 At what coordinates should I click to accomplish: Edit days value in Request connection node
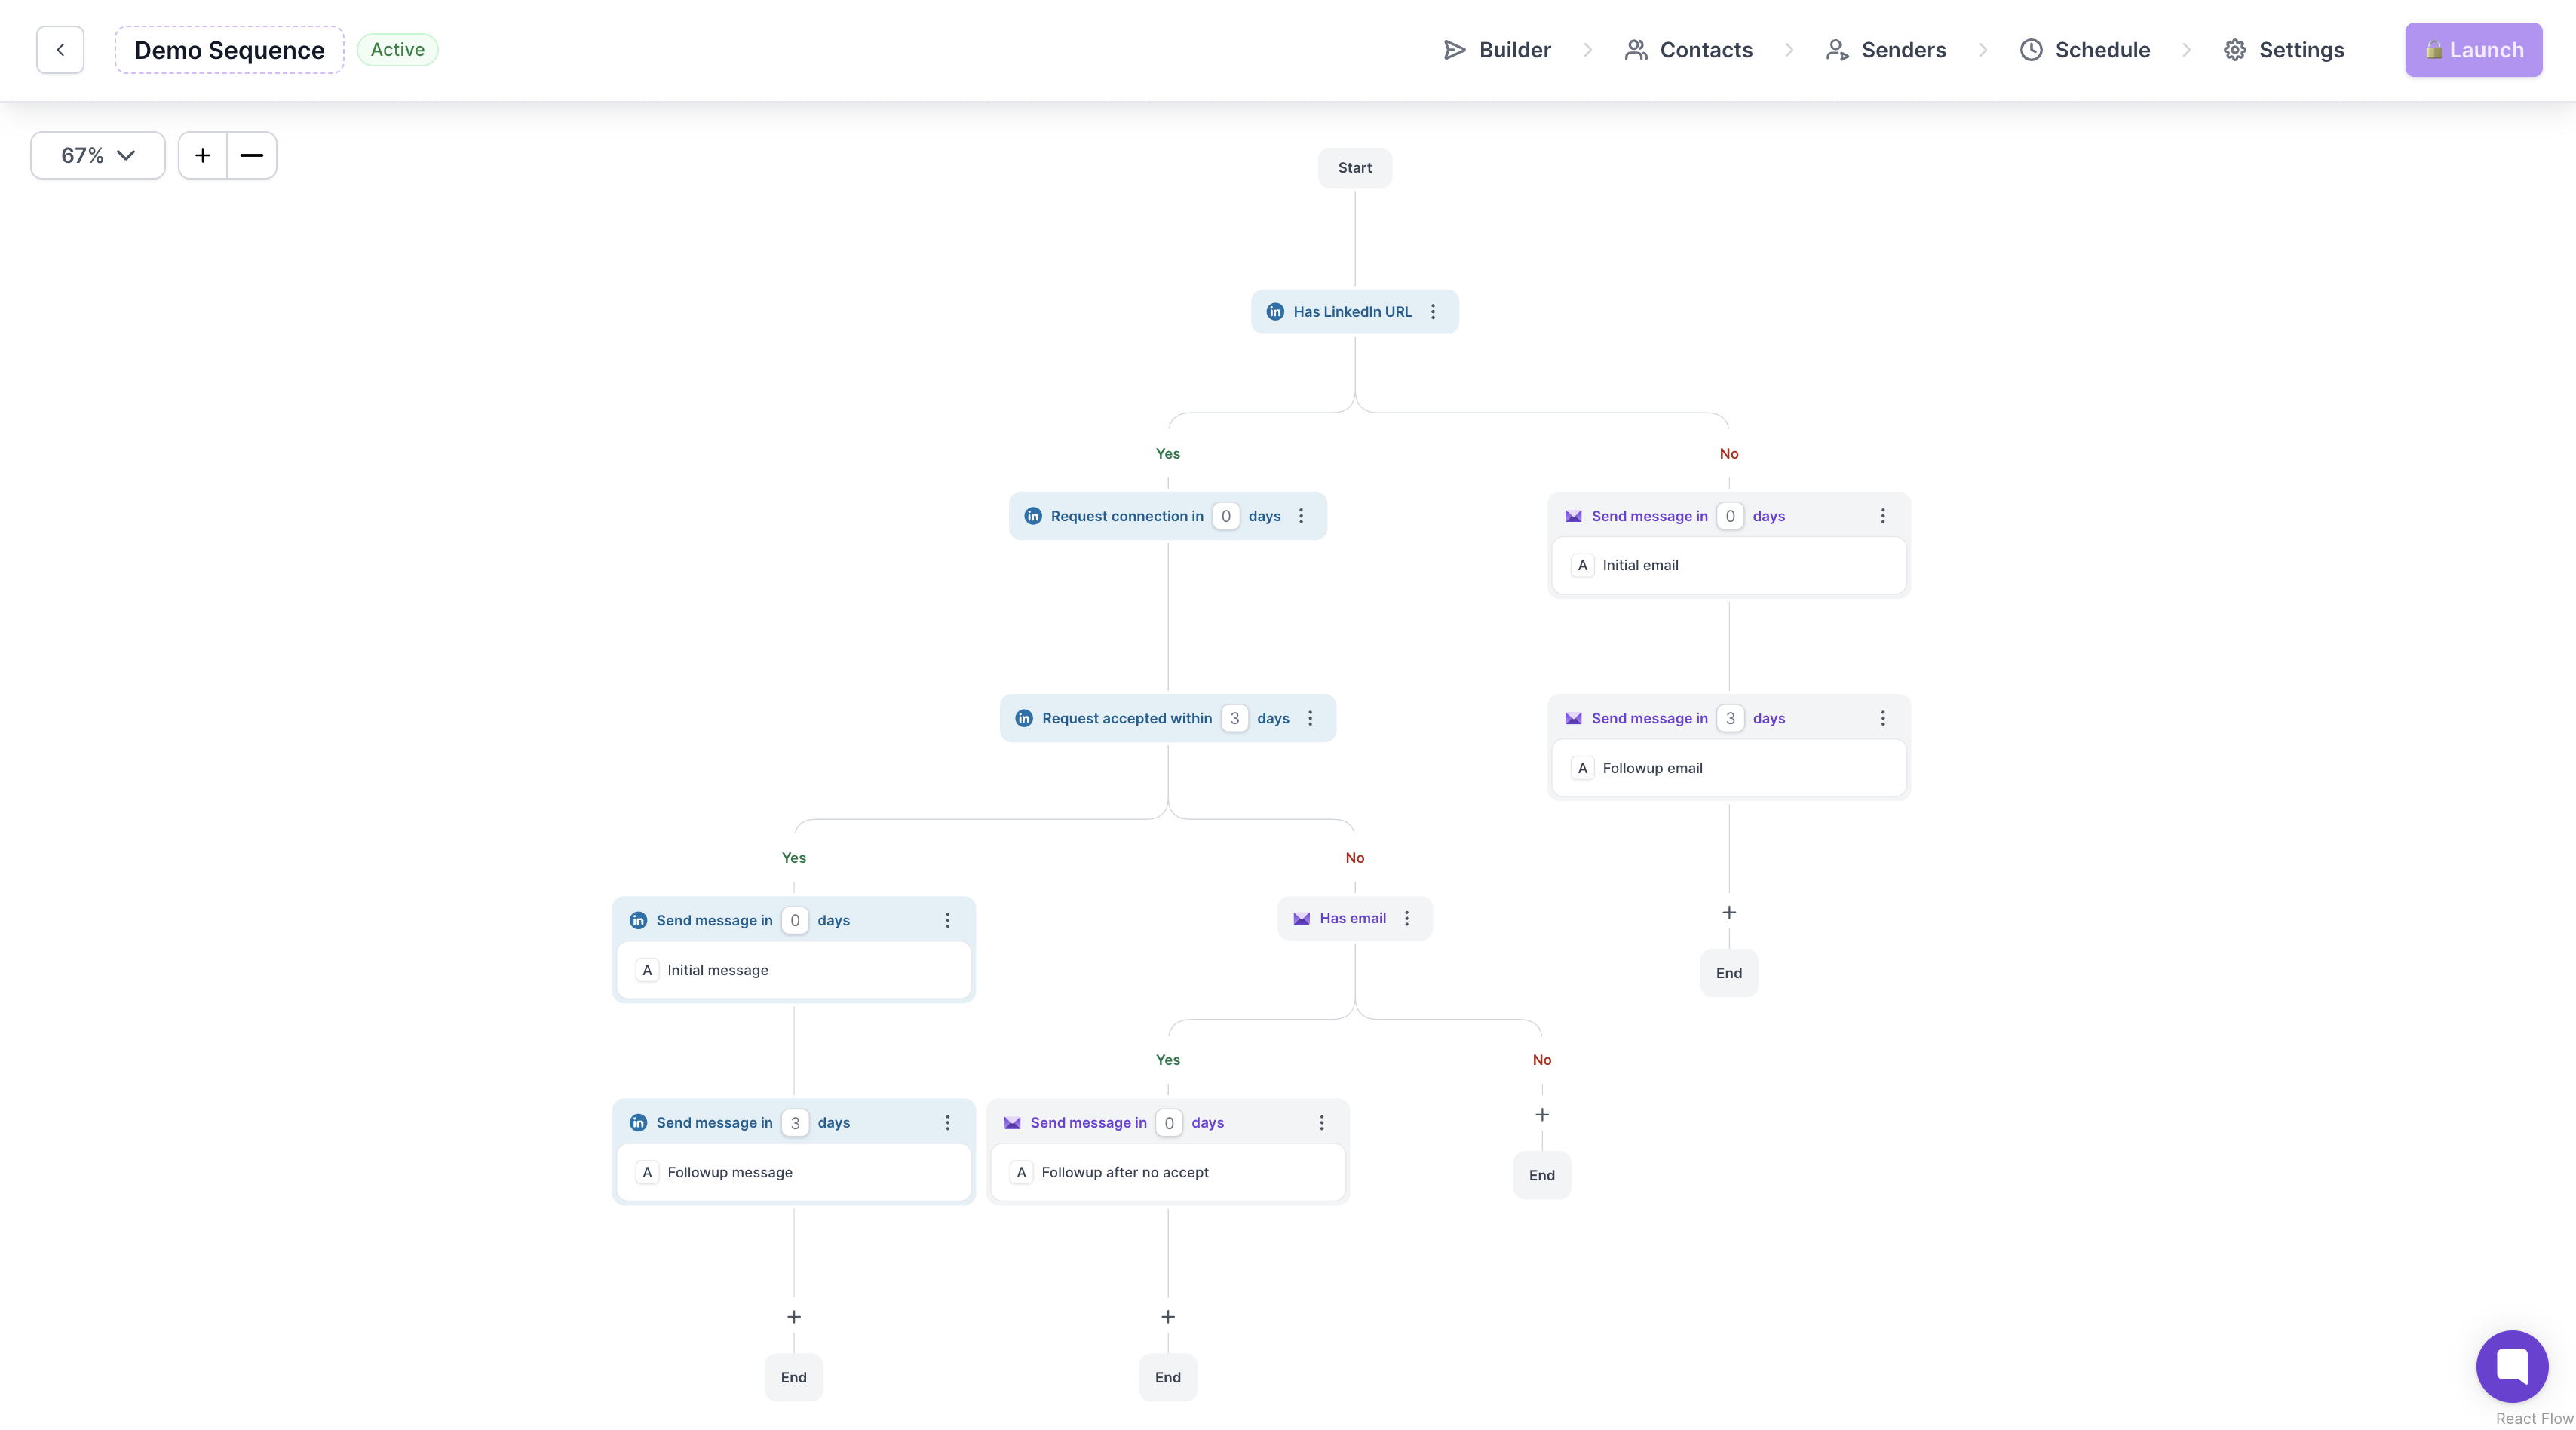[x=1226, y=516]
